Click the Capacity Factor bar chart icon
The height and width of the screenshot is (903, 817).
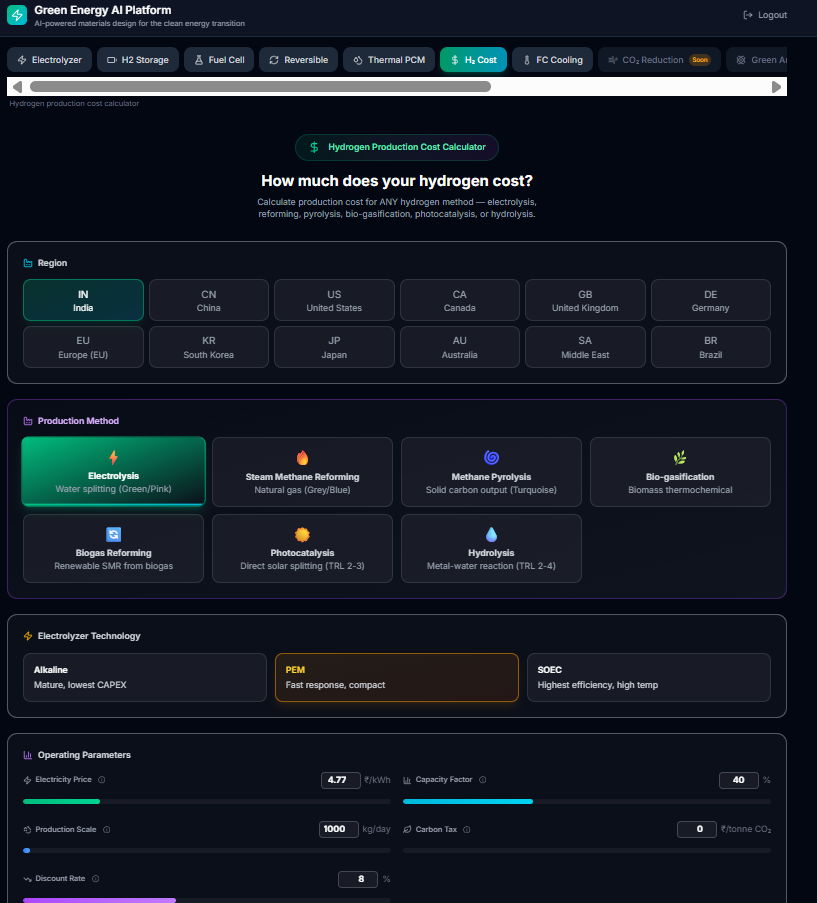(x=407, y=780)
